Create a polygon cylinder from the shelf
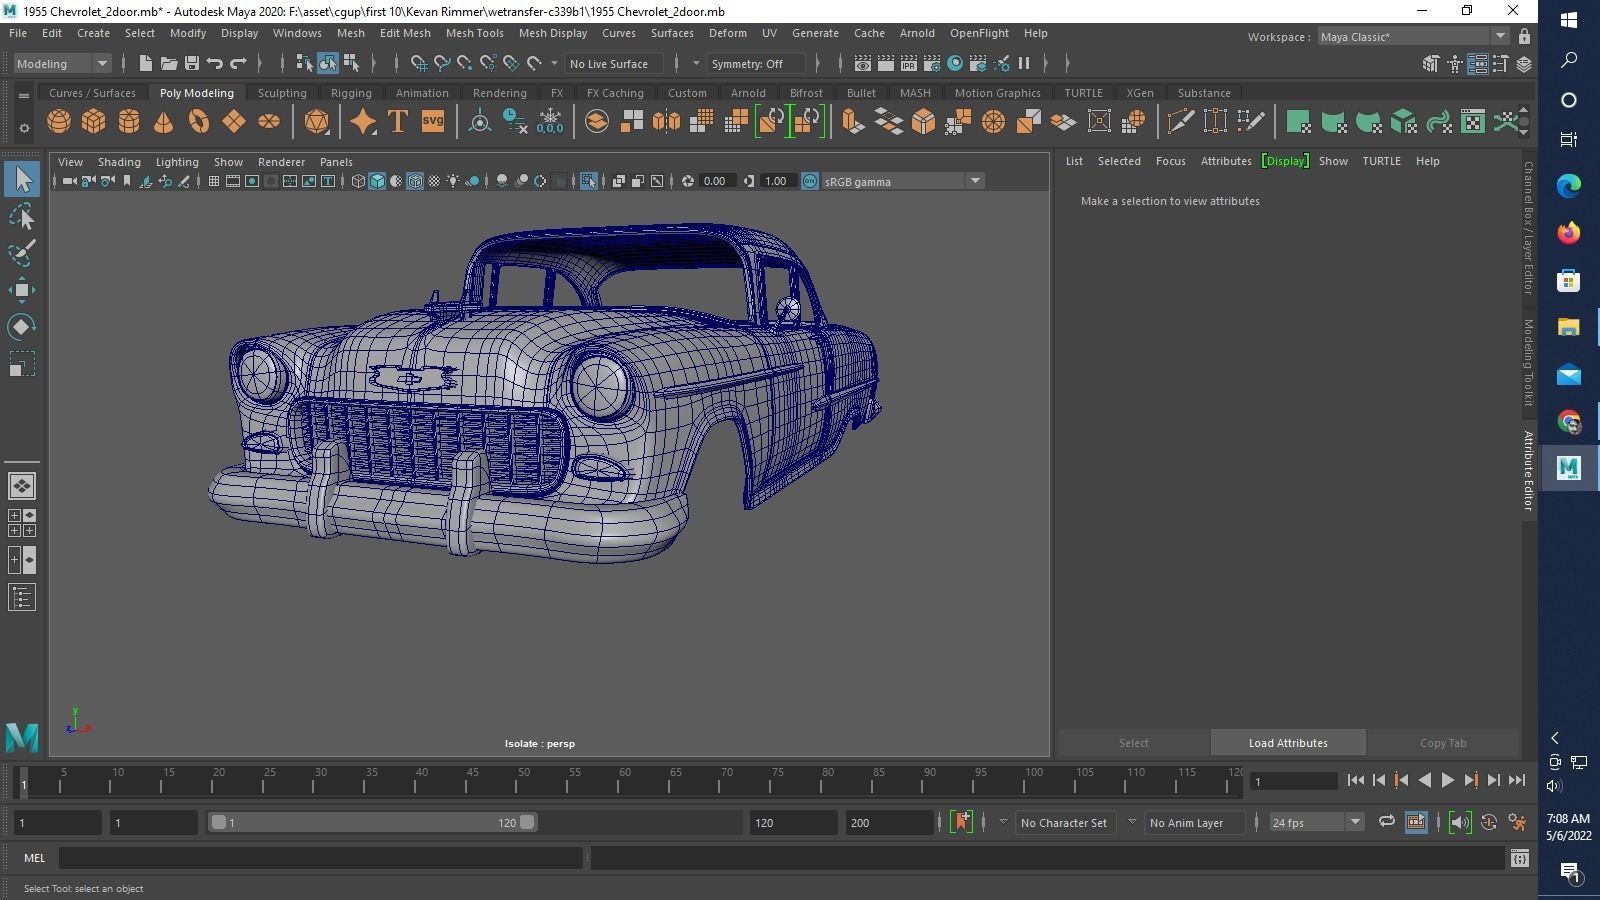The height and width of the screenshot is (900, 1600). 129,122
